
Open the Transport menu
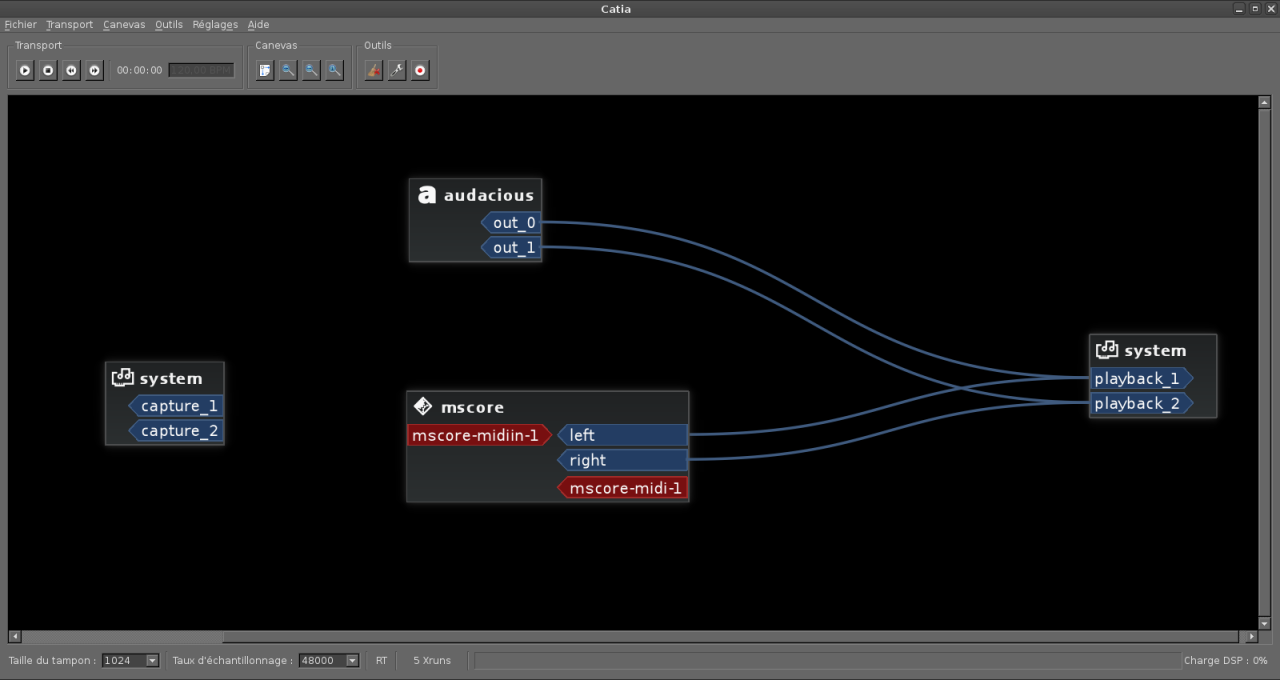coord(69,24)
